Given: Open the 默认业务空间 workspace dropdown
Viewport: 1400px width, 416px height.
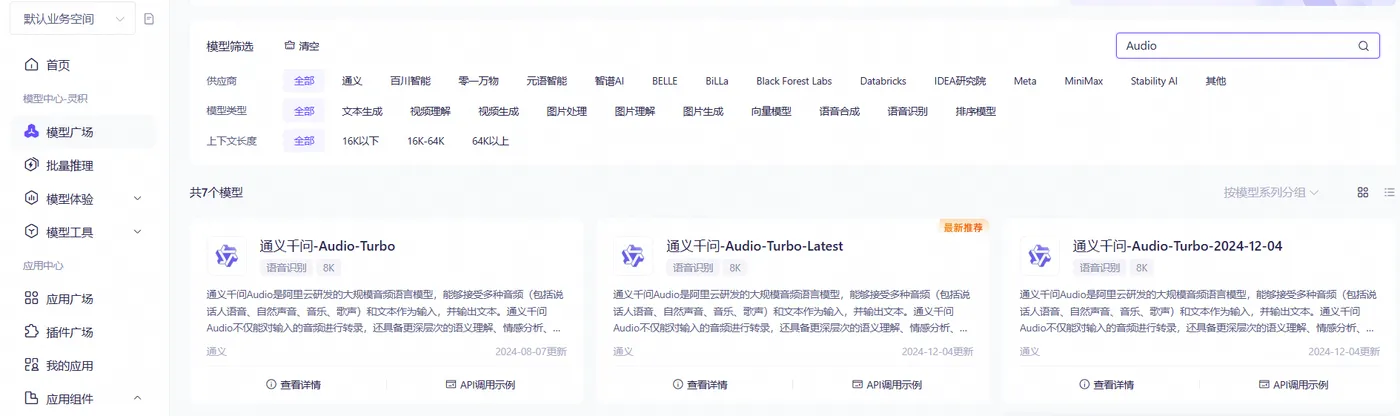Looking at the screenshot, I should click(x=72, y=19).
